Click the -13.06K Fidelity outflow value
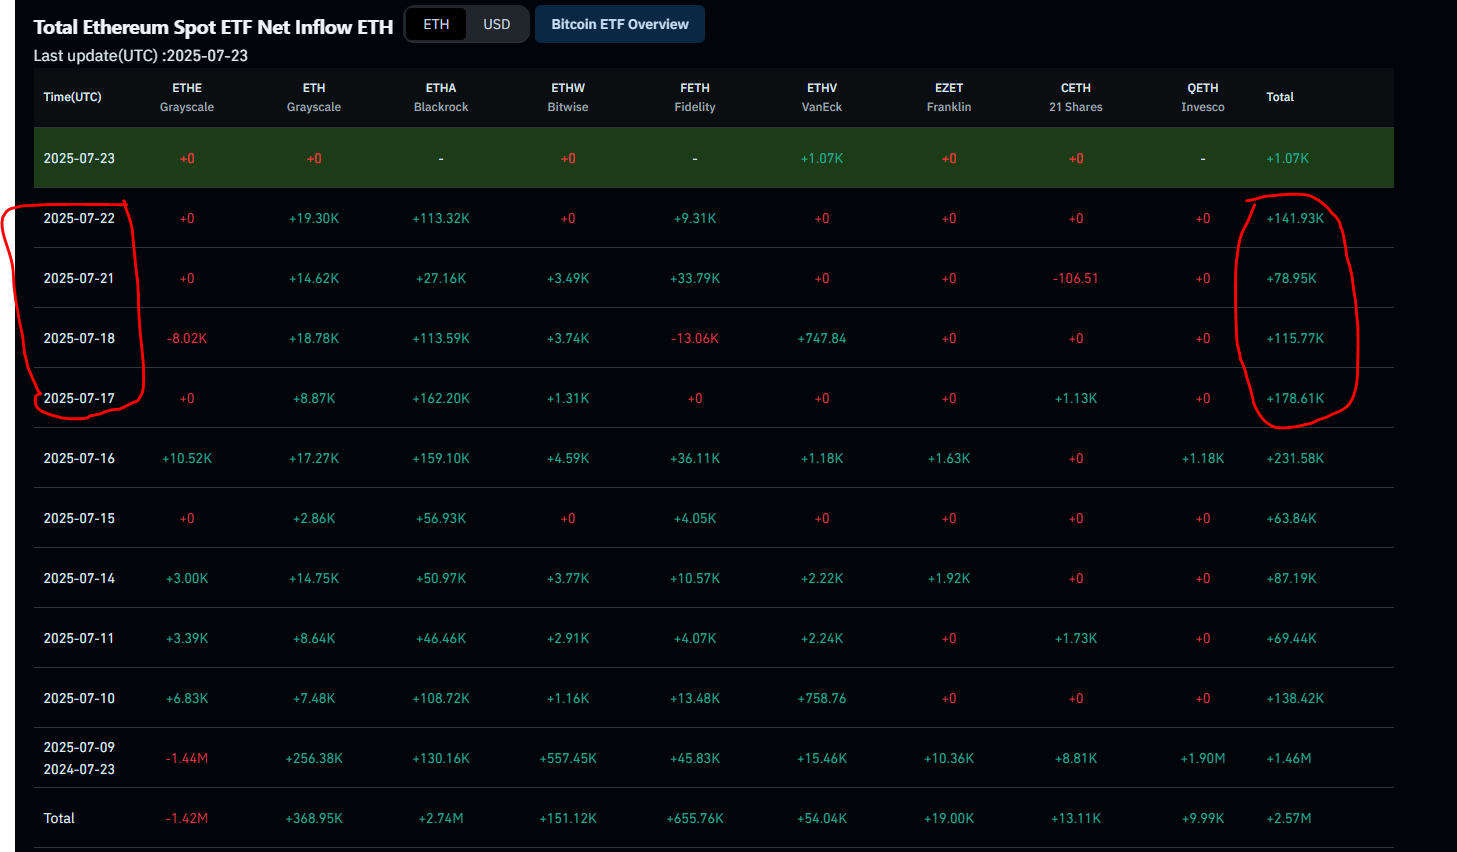The image size is (1457, 852). 695,338
